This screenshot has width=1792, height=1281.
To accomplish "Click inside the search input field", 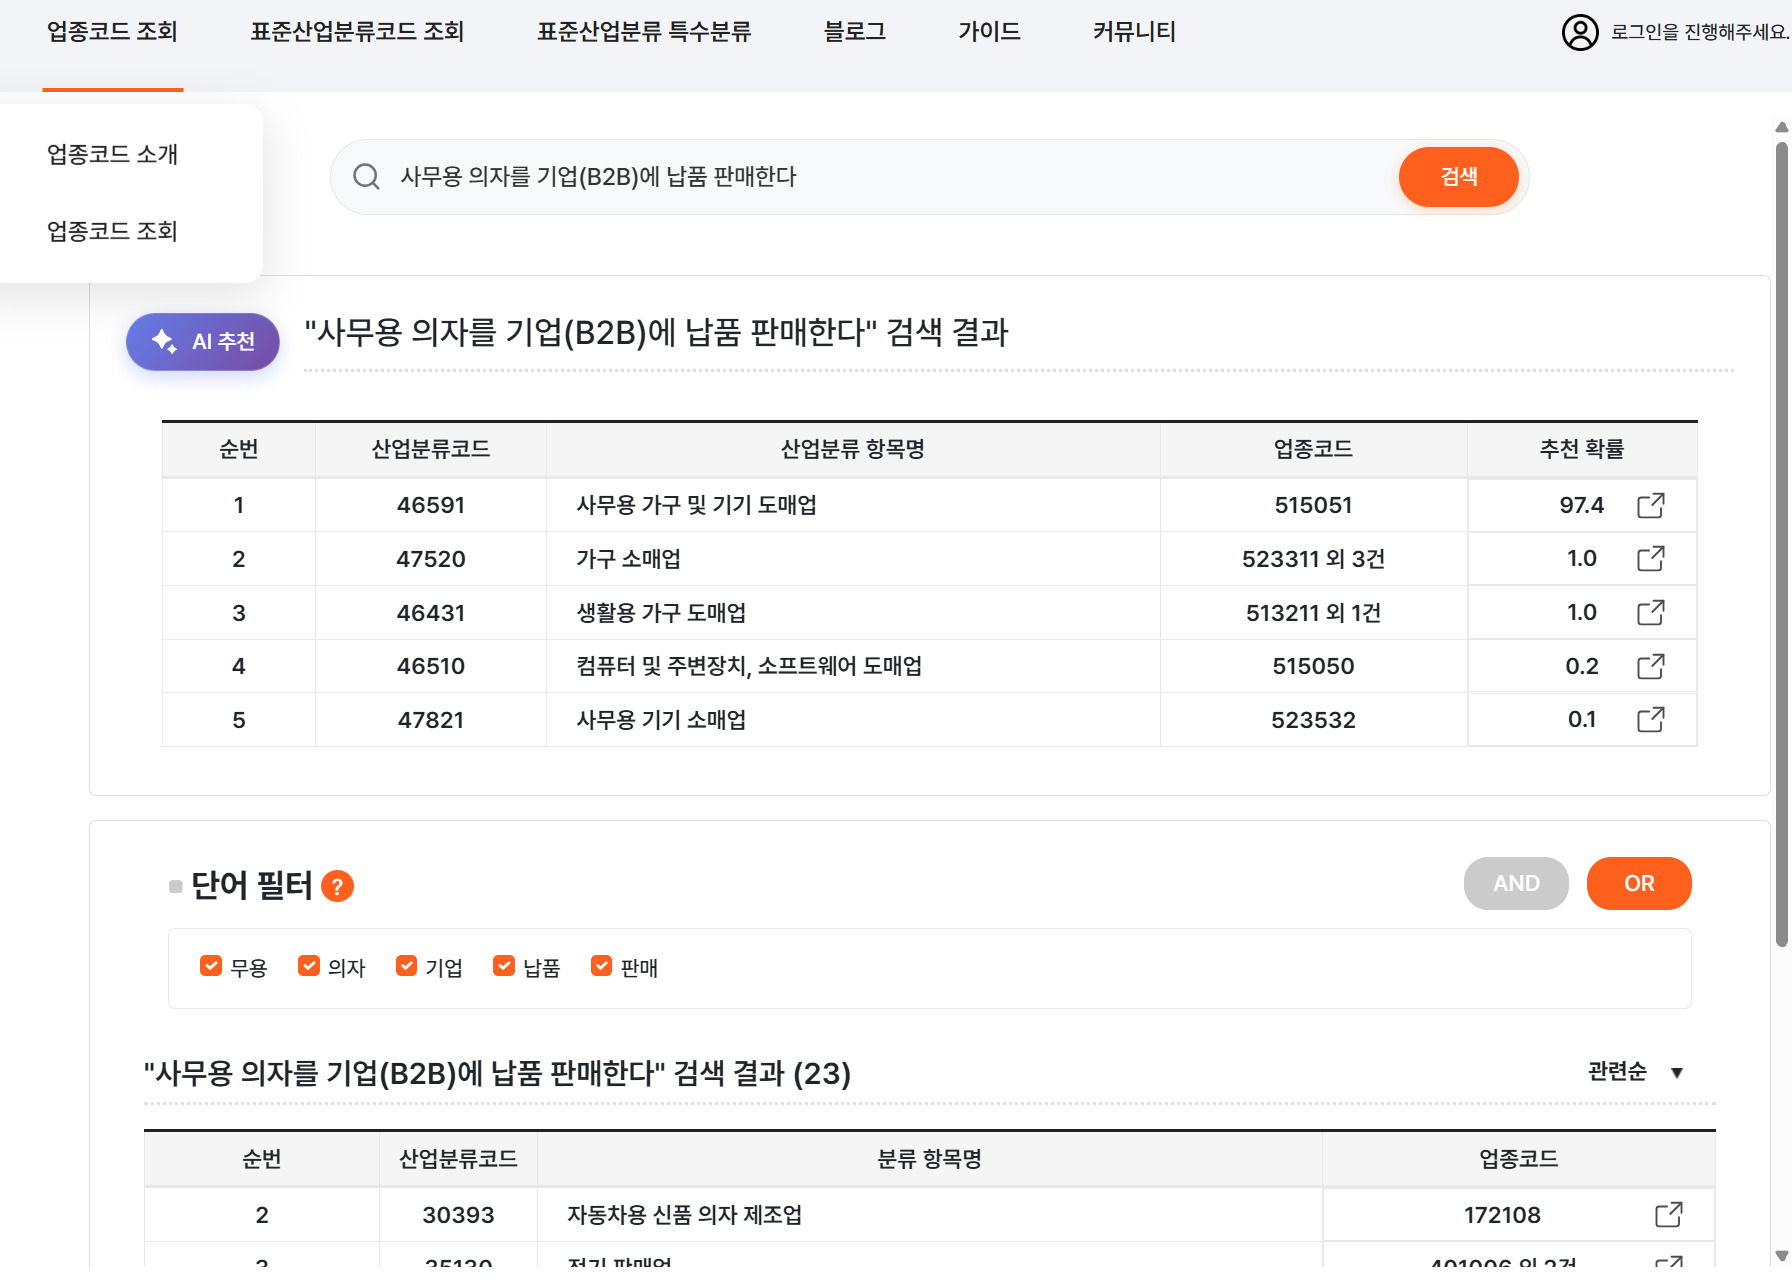I will [x=800, y=176].
